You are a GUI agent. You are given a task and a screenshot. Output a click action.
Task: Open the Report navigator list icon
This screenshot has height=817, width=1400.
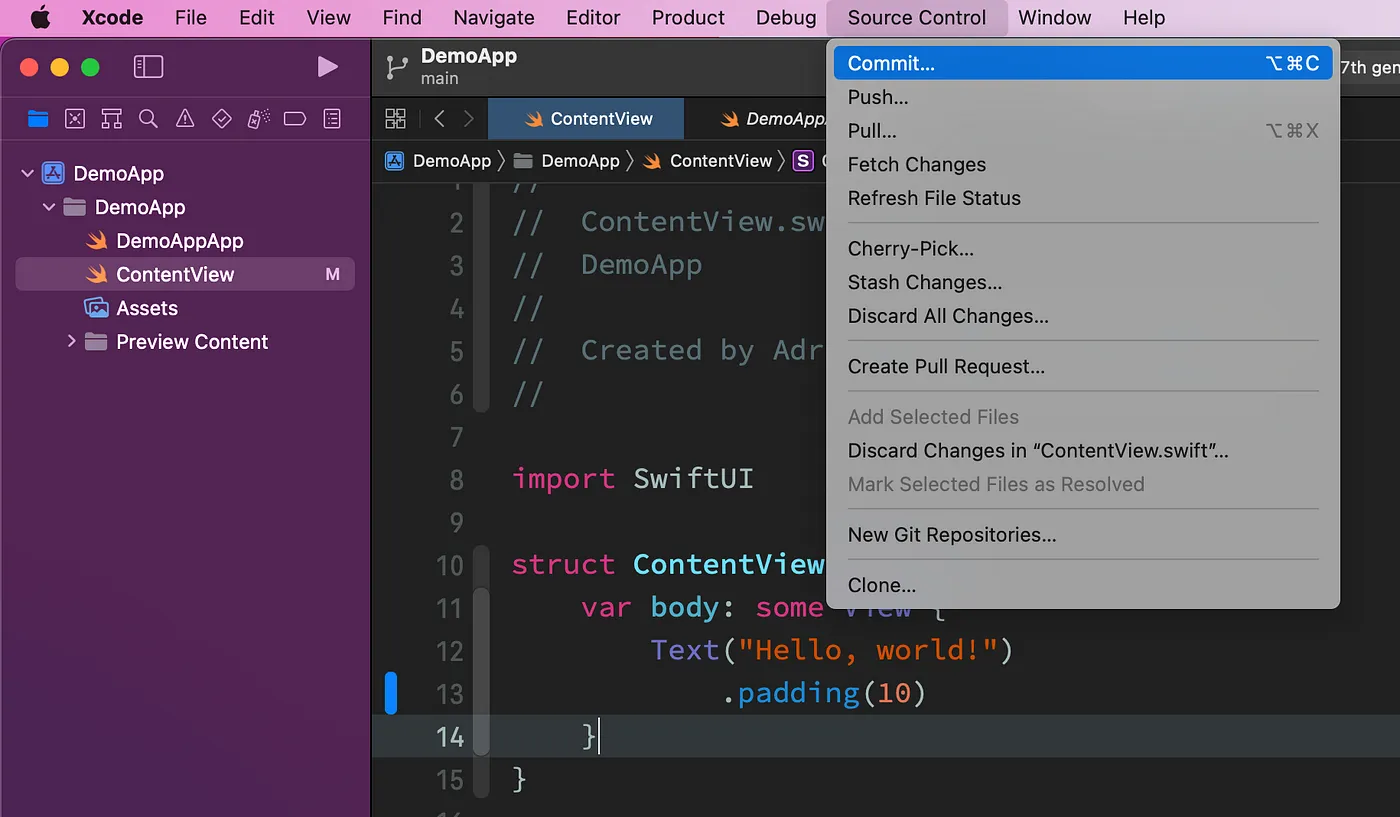332,119
